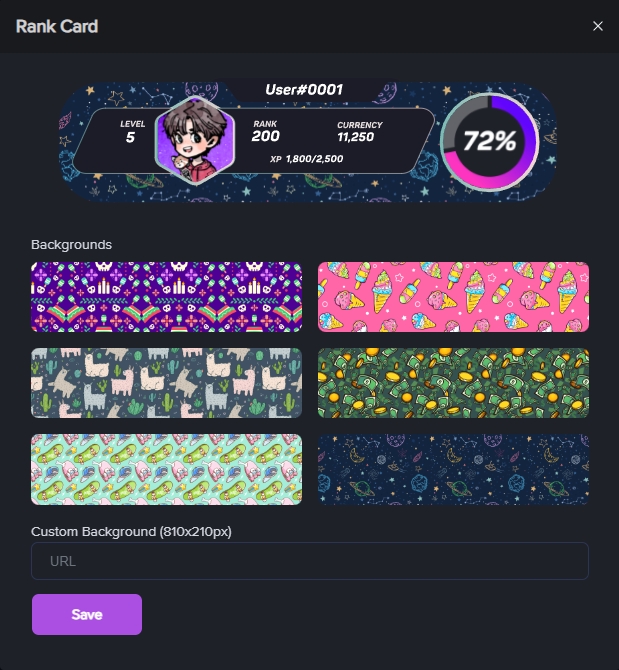Click the 72% circular progress ring
The height and width of the screenshot is (670, 619).
490,141
